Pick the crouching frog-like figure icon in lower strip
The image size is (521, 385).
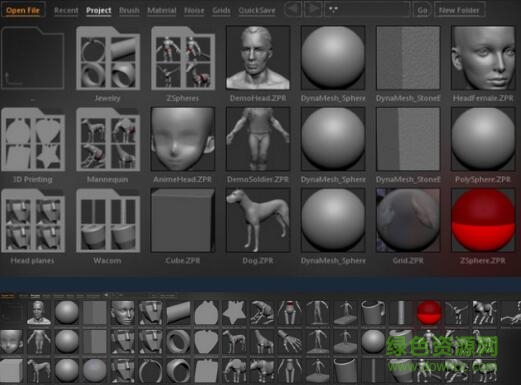(262, 312)
